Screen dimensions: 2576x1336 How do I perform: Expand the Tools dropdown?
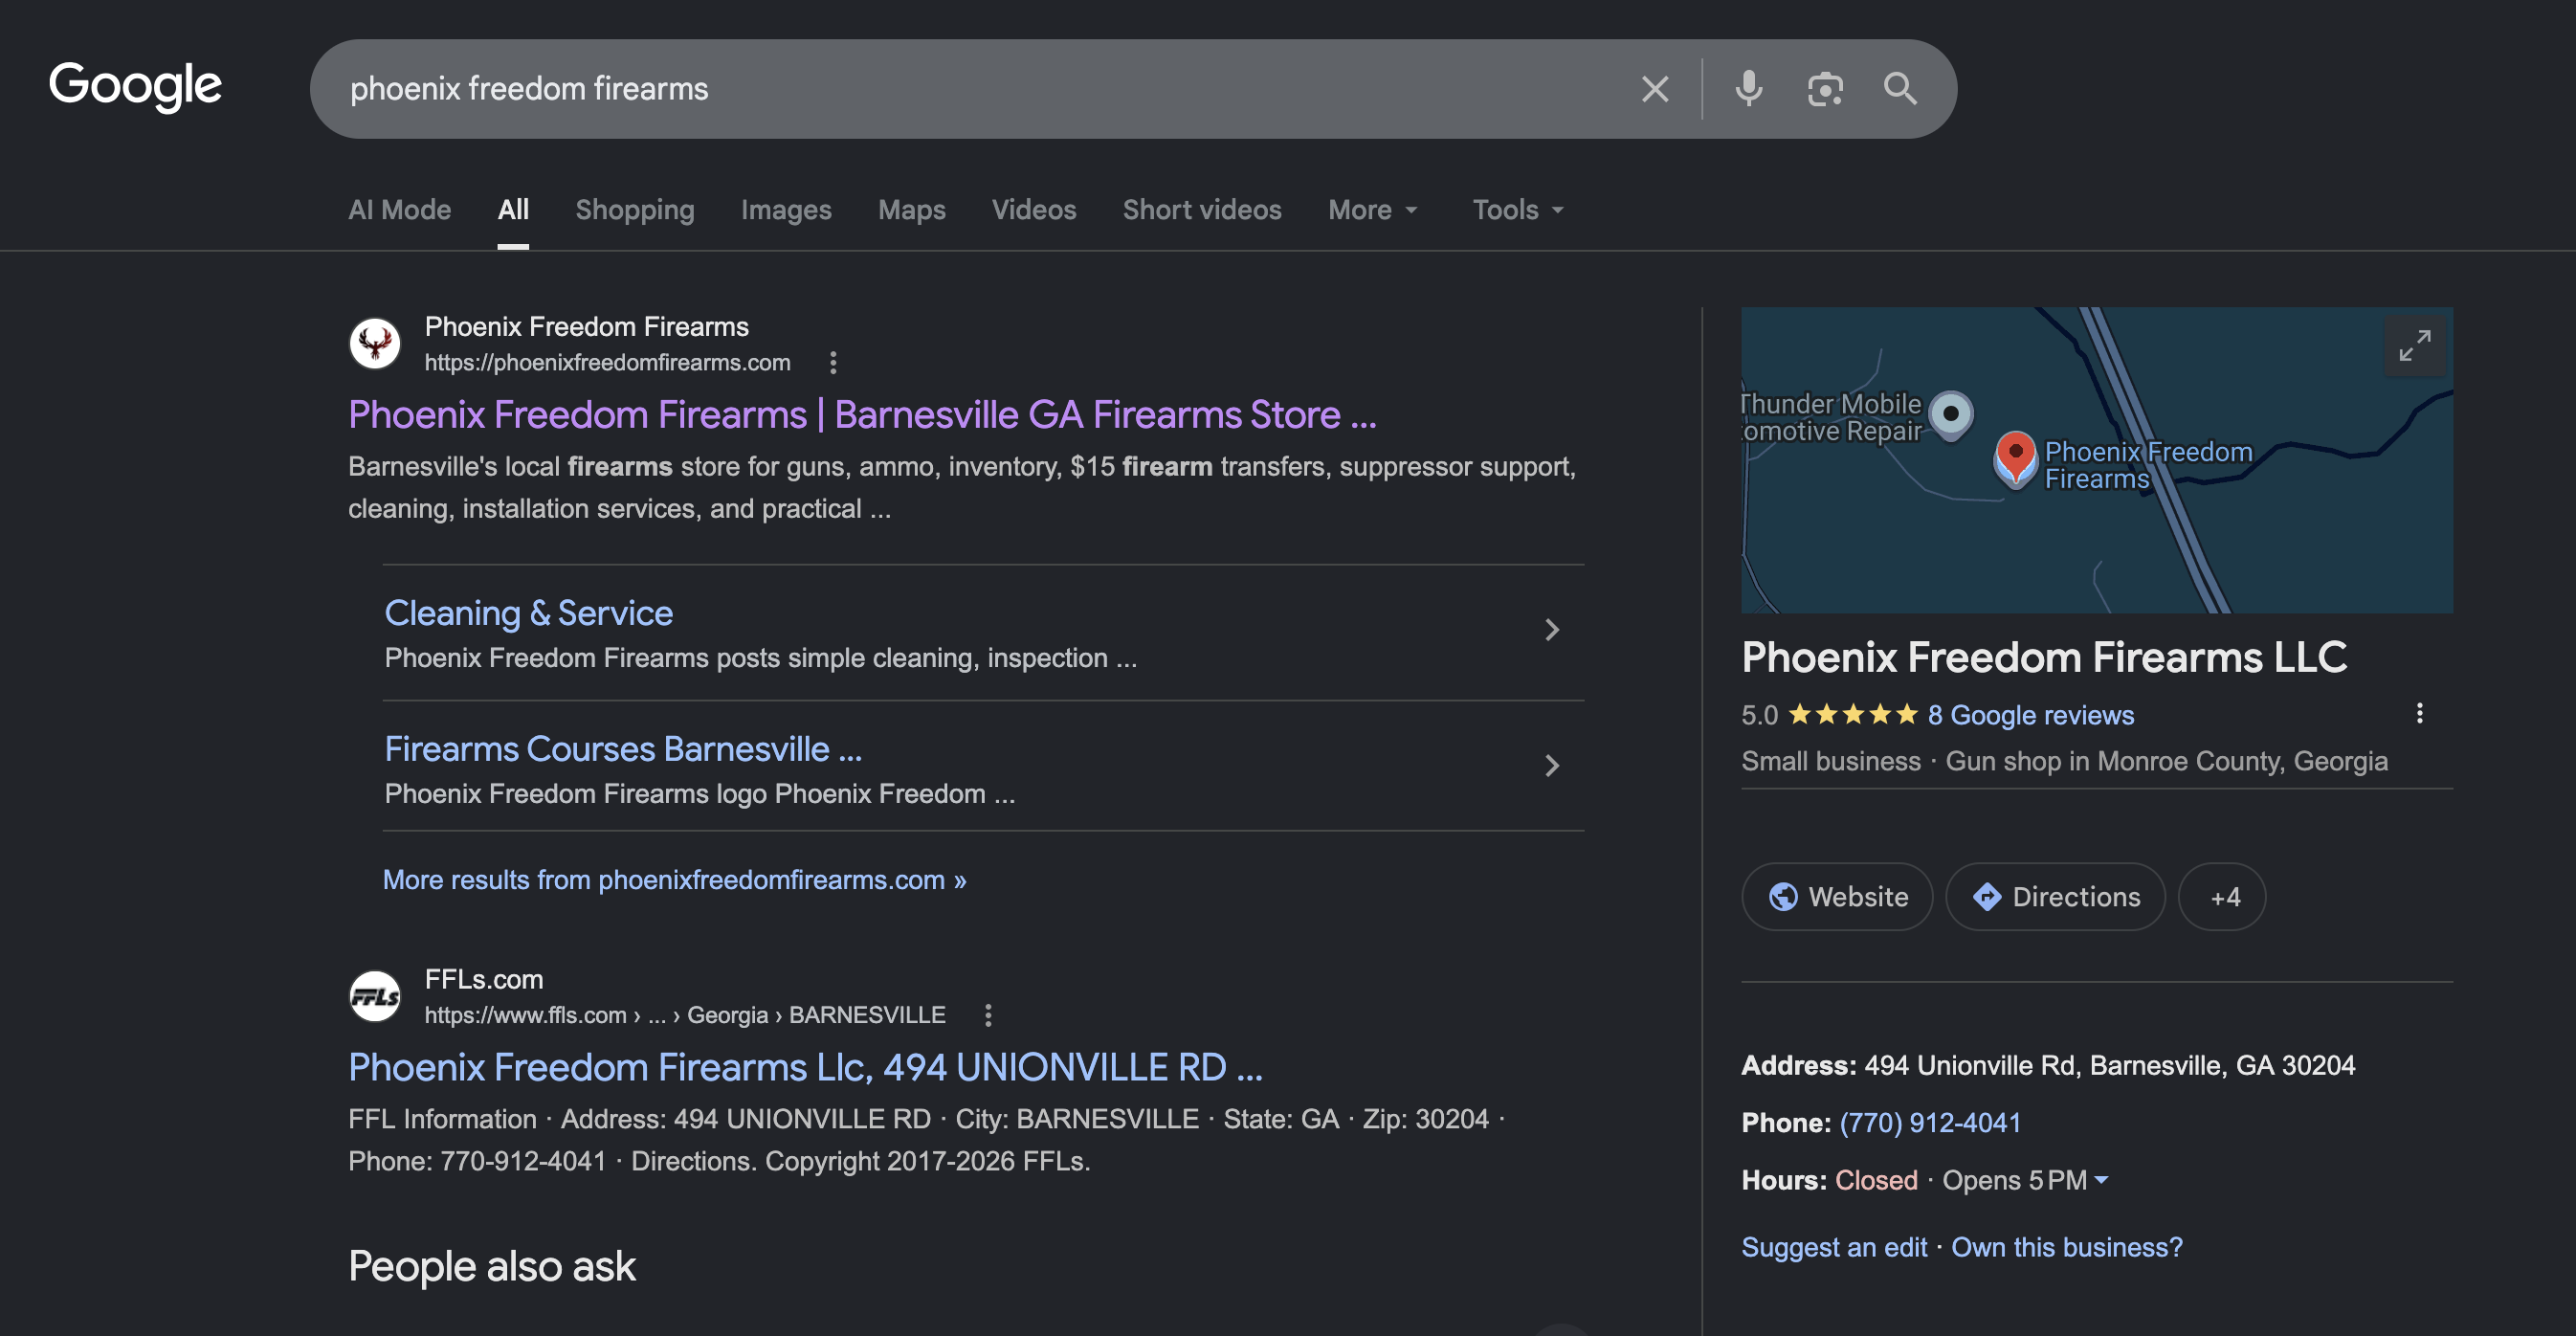[x=1517, y=209]
